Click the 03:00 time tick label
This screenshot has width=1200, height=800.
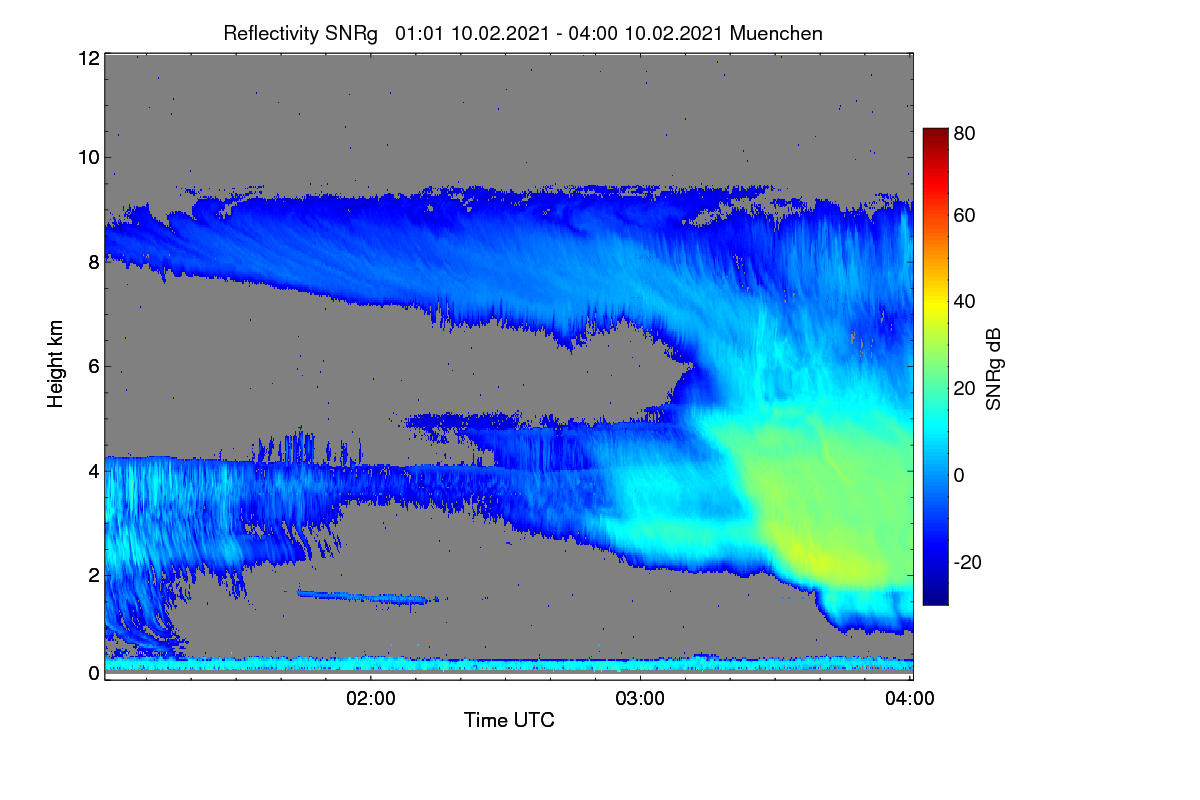[640, 698]
